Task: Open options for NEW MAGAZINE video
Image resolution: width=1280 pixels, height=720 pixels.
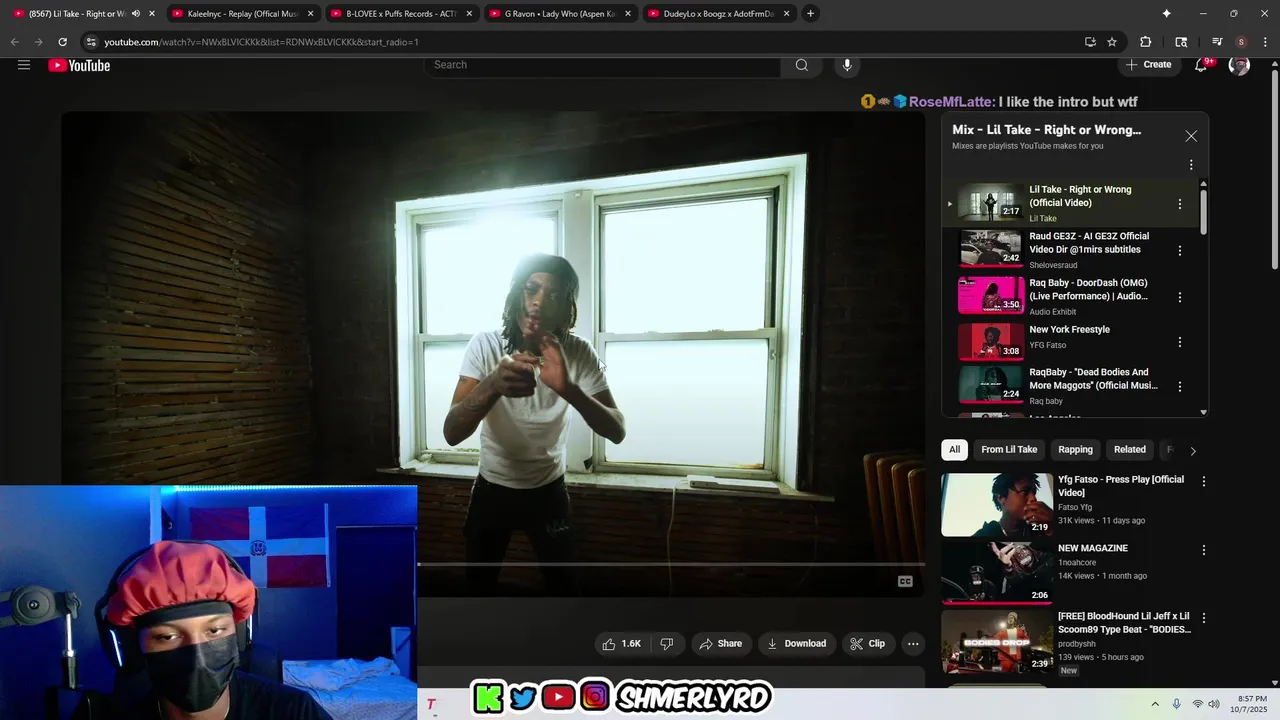Action: (1204, 550)
